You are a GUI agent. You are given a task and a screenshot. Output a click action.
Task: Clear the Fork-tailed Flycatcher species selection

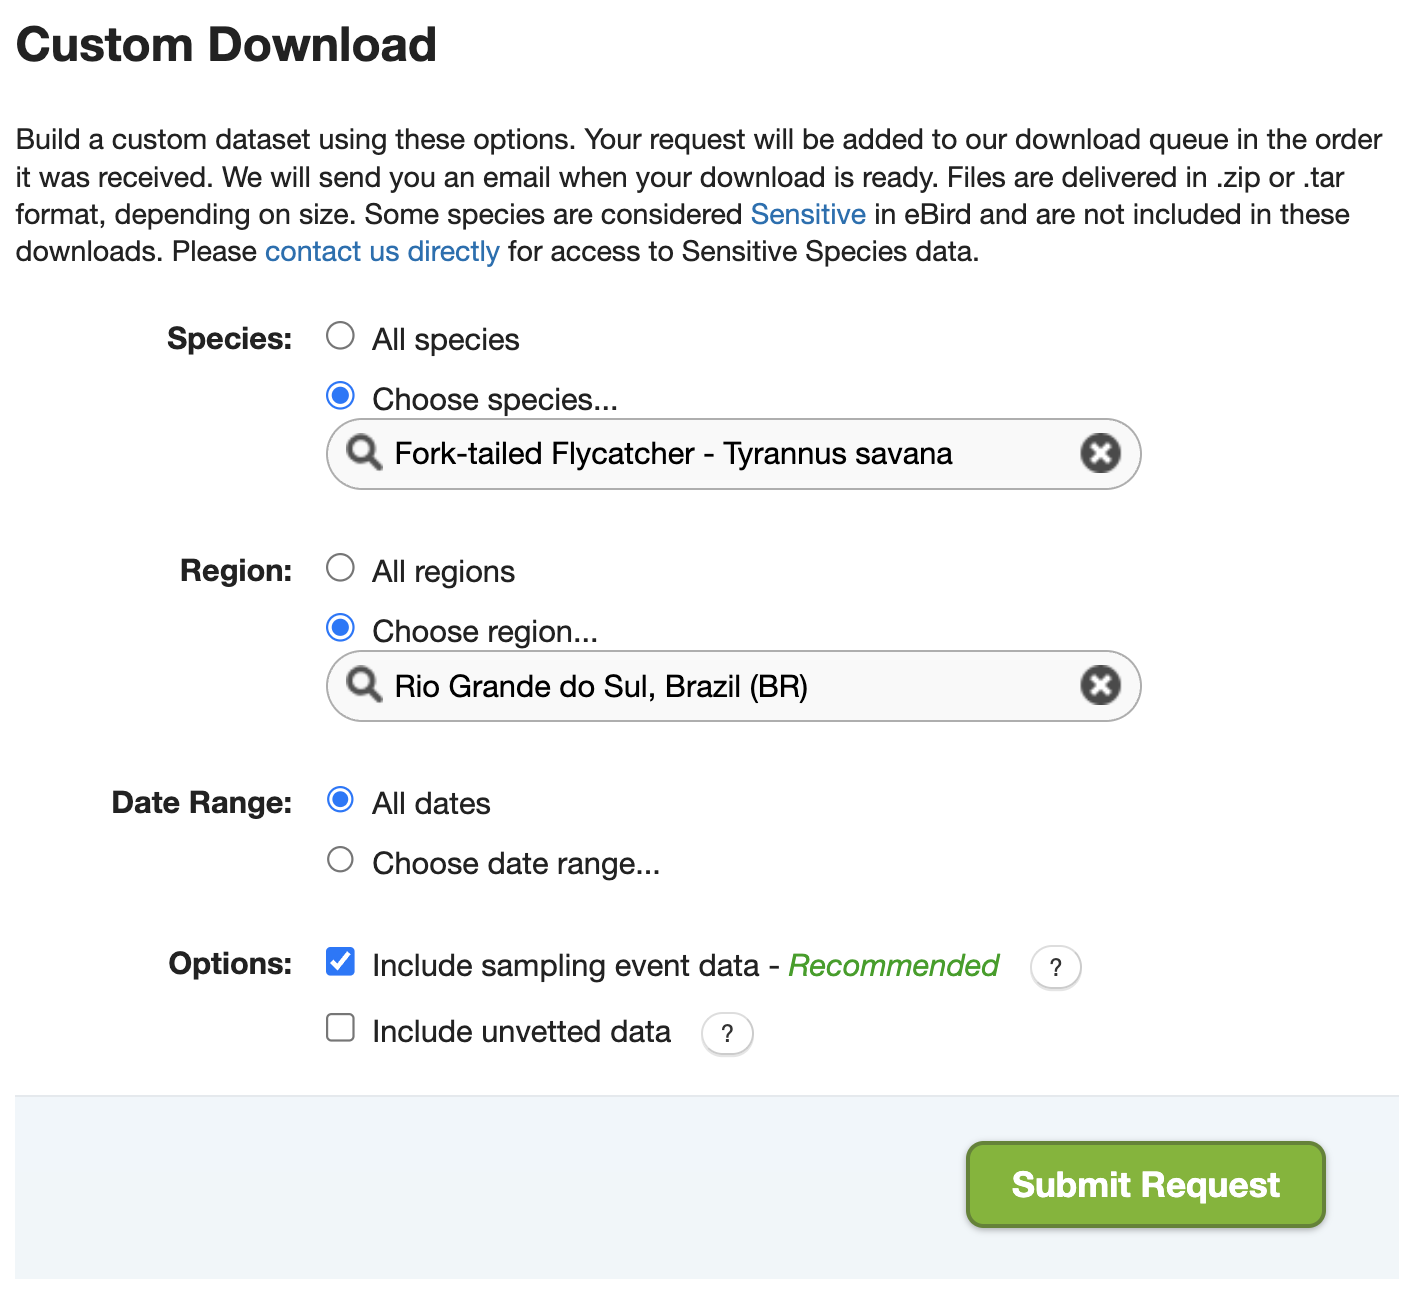1100,454
